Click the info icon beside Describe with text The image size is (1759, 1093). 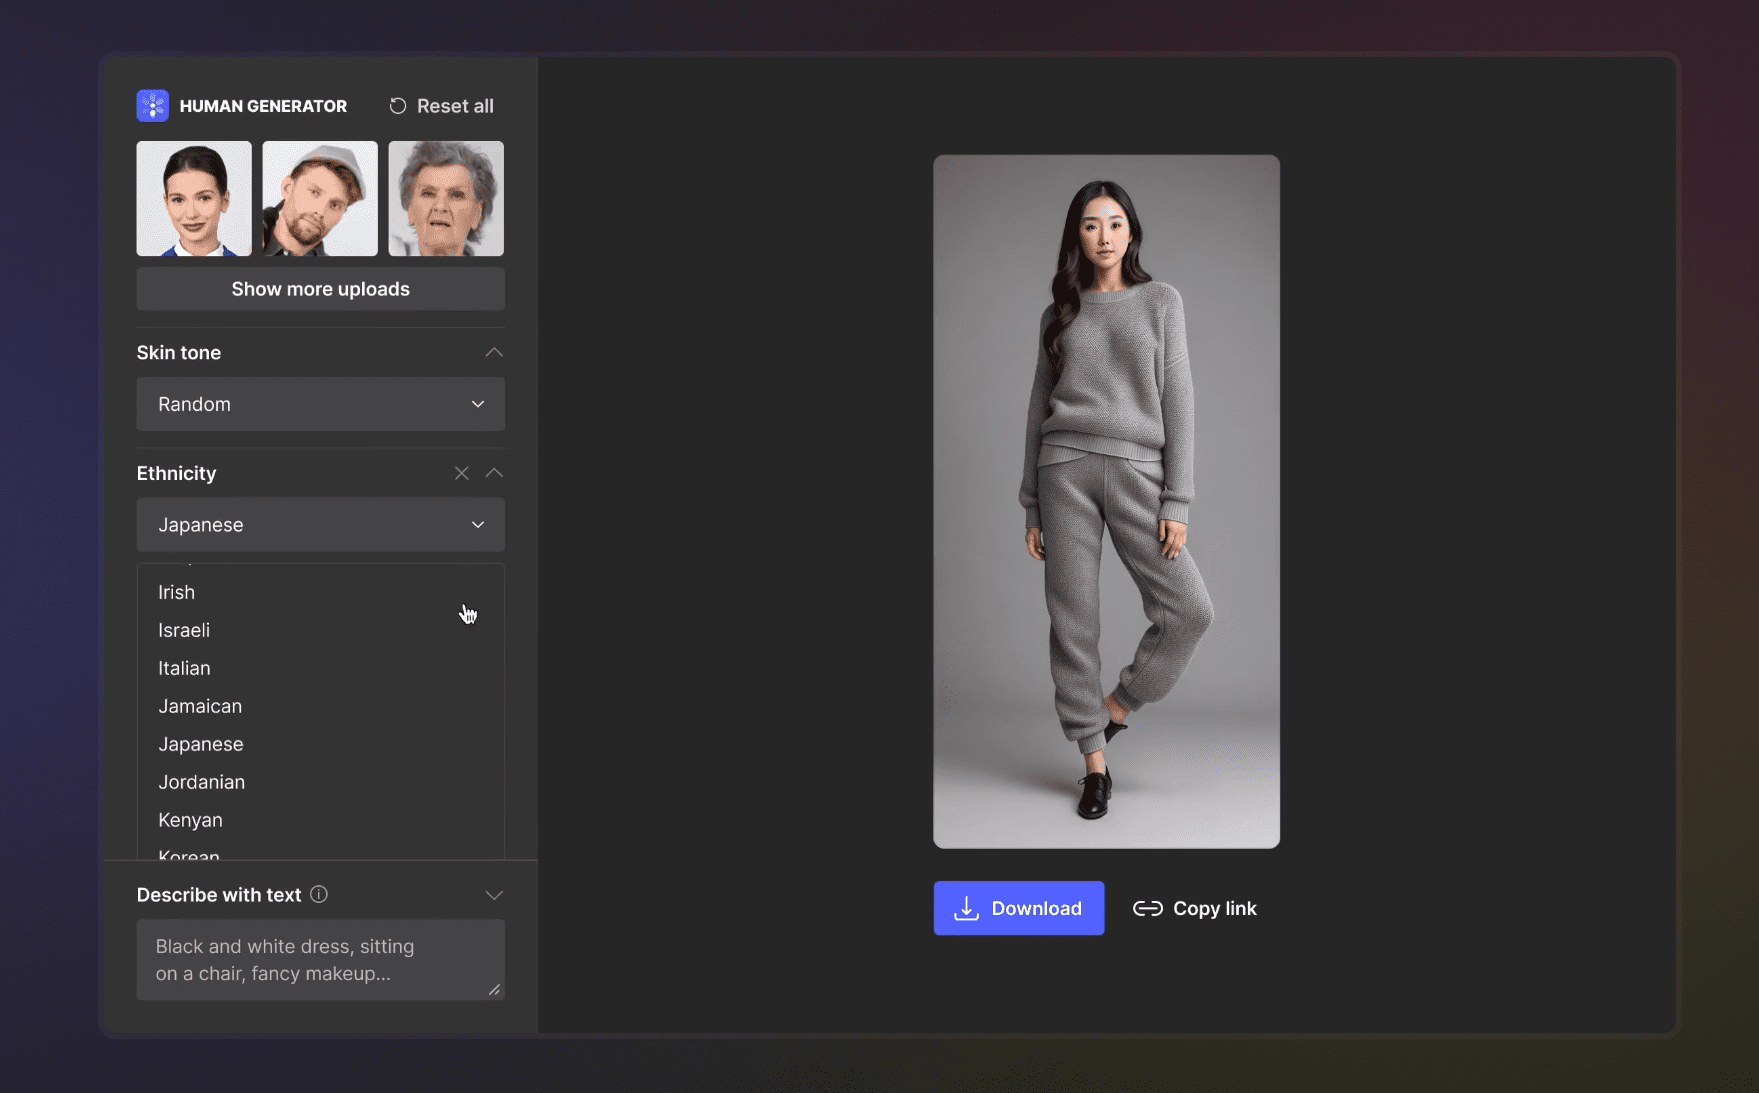tap(319, 895)
